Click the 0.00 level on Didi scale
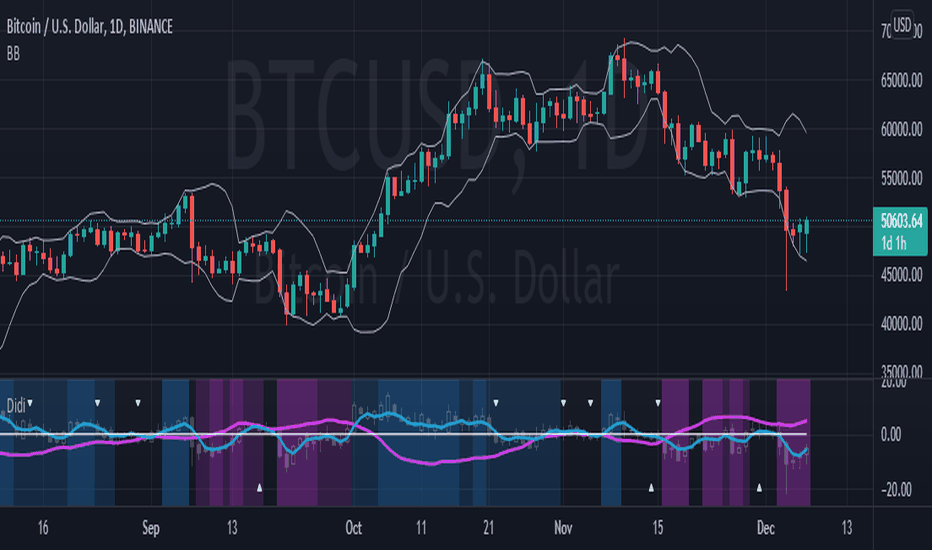The image size is (932, 550). (x=891, y=435)
